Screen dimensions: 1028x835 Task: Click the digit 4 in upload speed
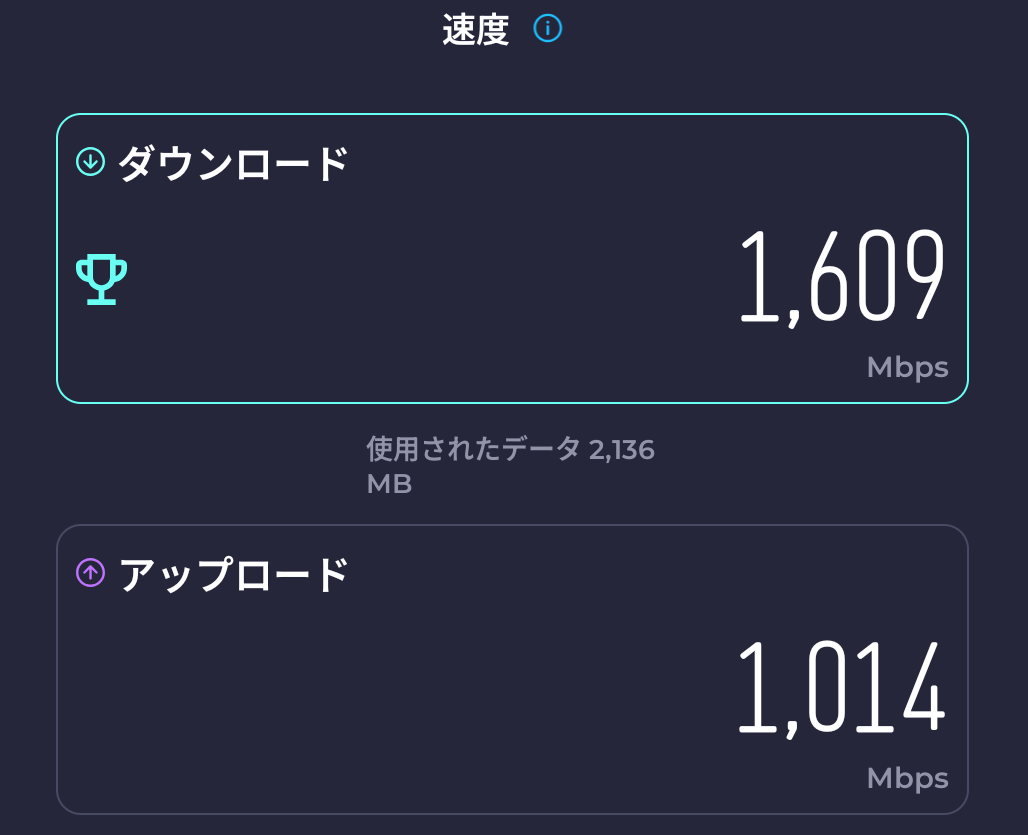pos(921,687)
